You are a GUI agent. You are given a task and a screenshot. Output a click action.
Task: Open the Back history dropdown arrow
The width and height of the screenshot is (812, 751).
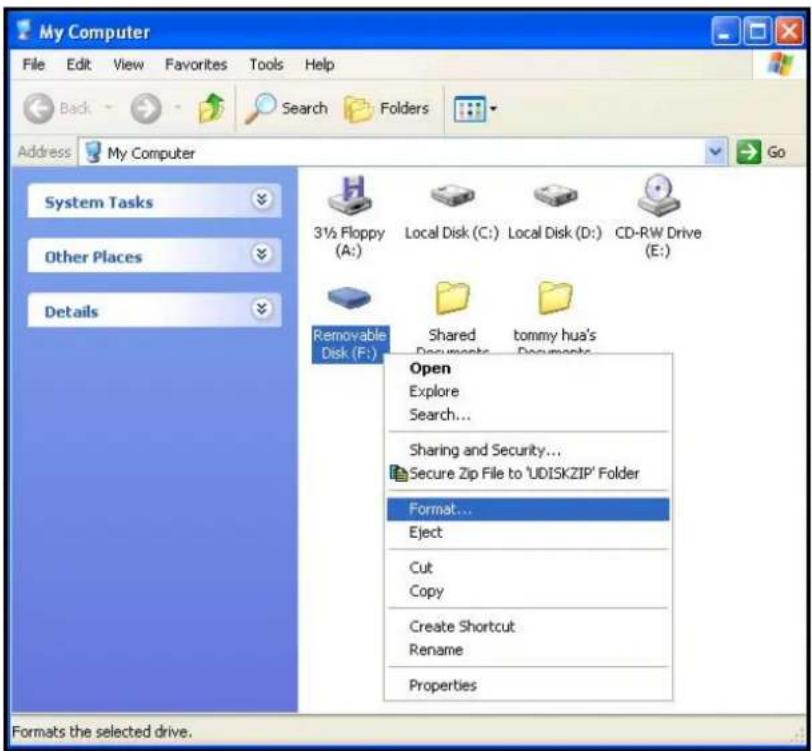tap(109, 107)
